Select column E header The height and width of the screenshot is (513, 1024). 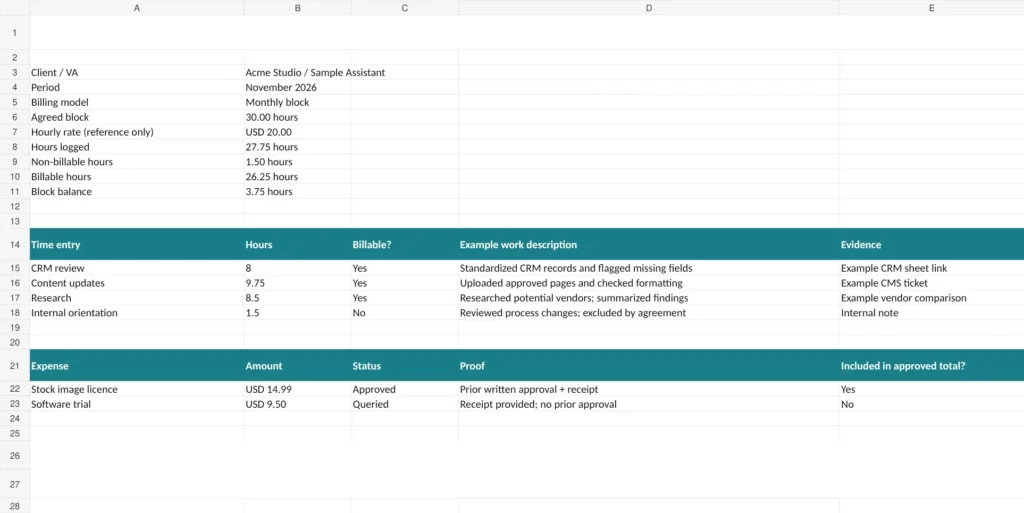click(x=931, y=8)
